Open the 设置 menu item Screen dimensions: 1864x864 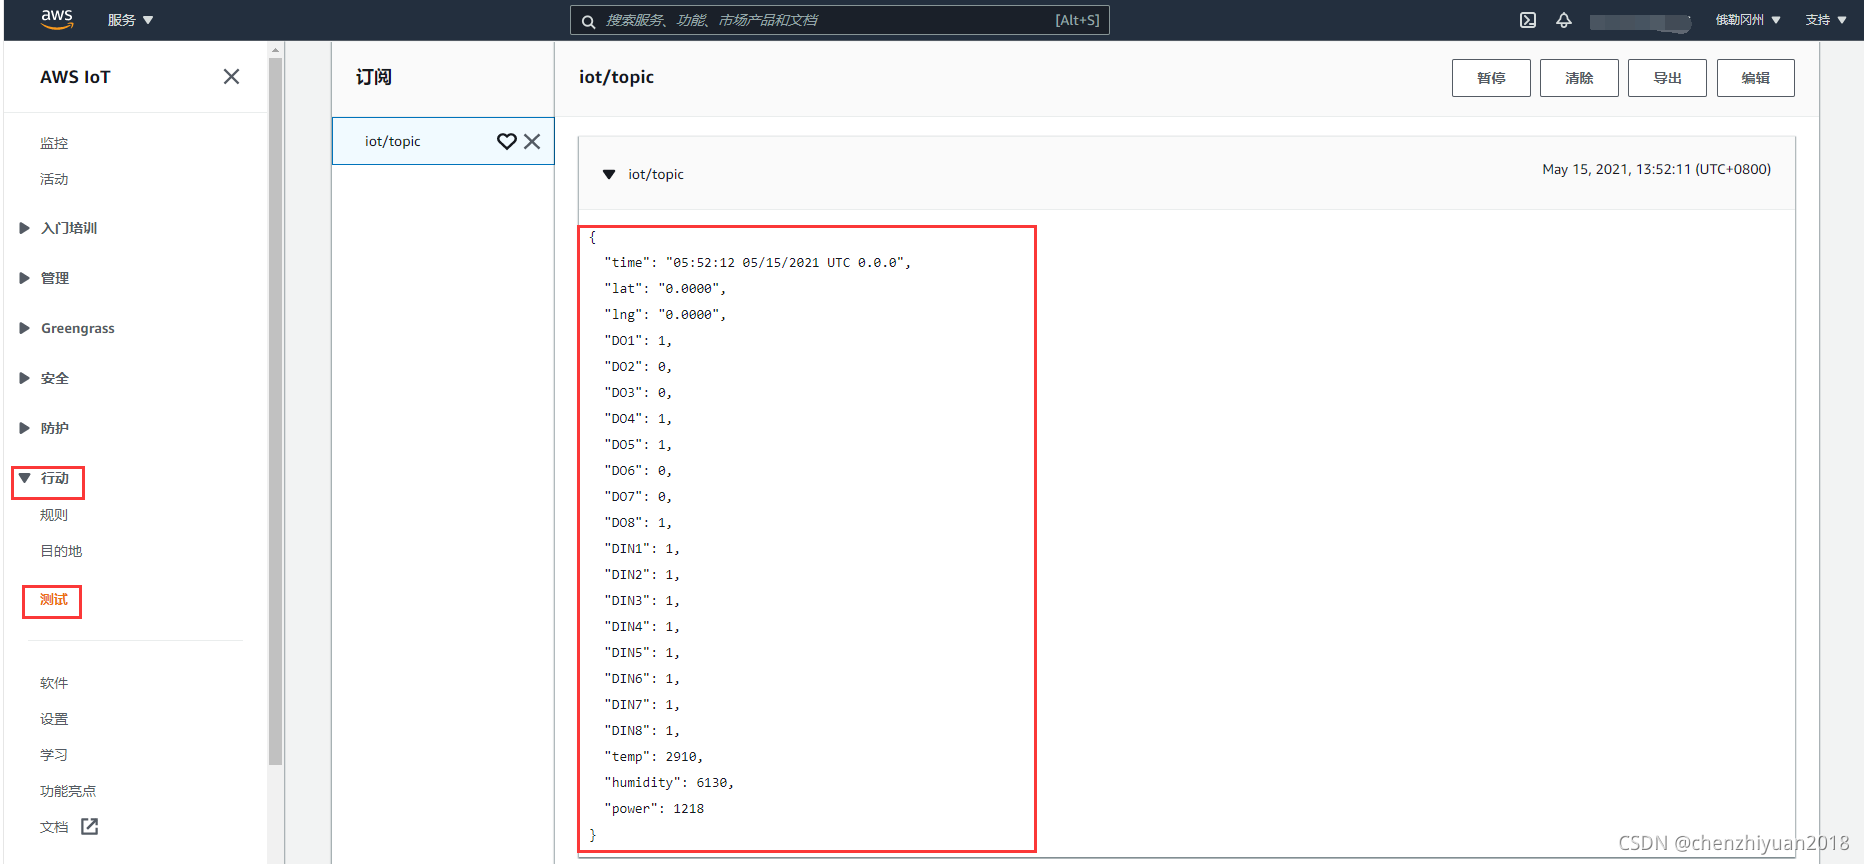click(x=54, y=719)
